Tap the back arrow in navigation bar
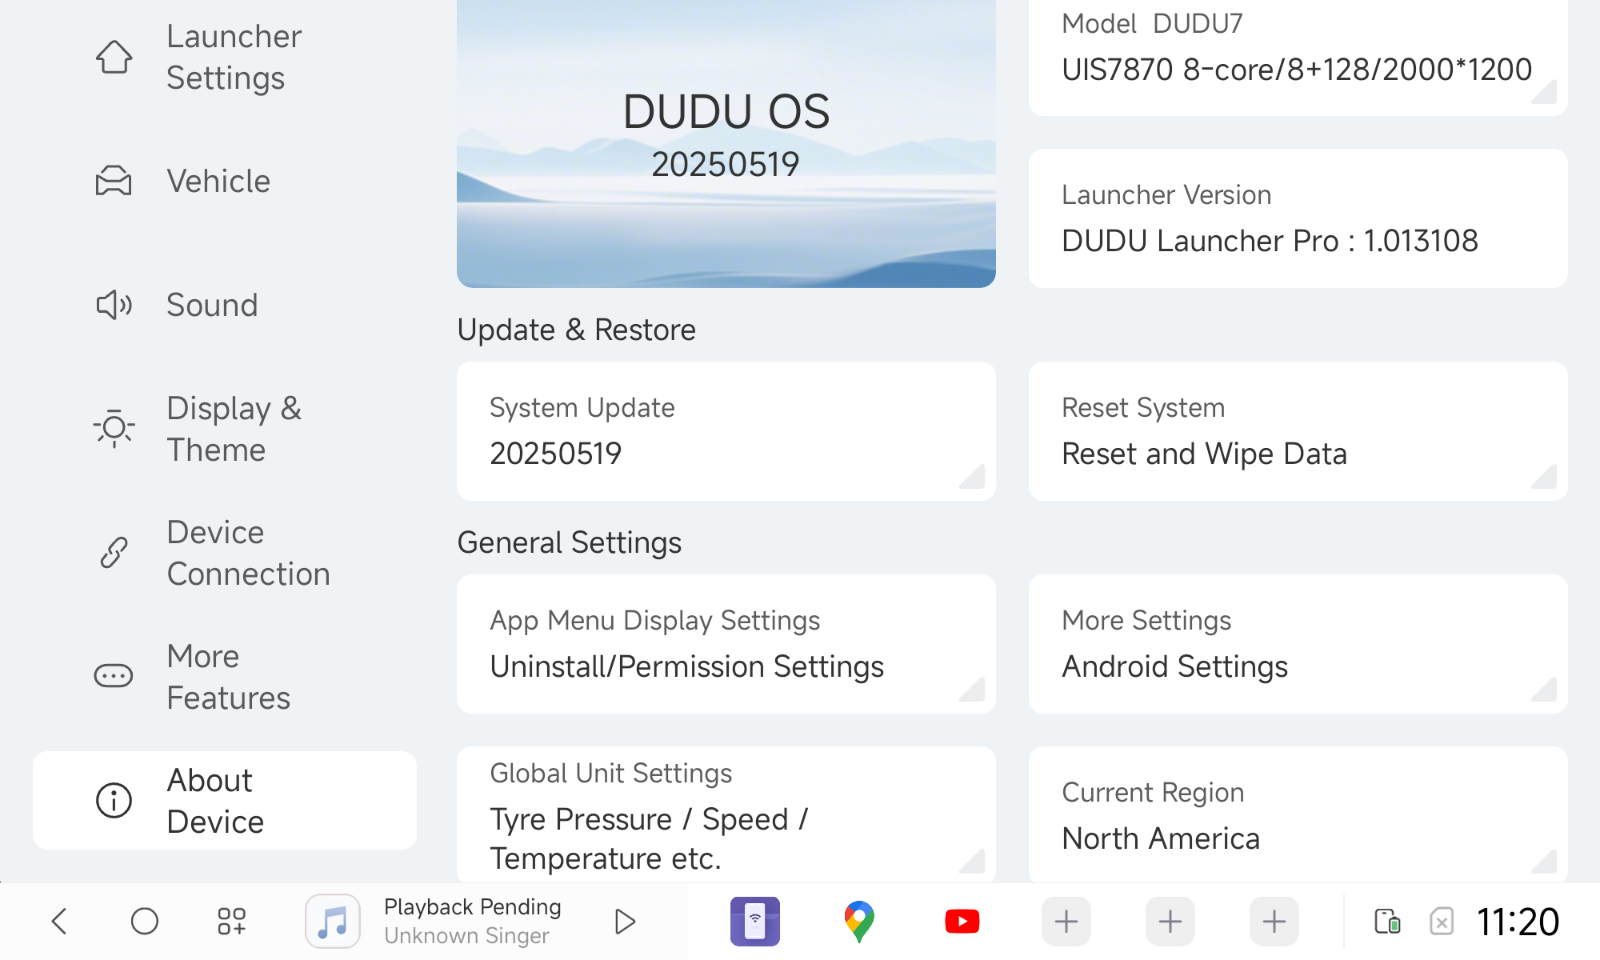This screenshot has width=1600, height=960. pyautogui.click(x=59, y=921)
